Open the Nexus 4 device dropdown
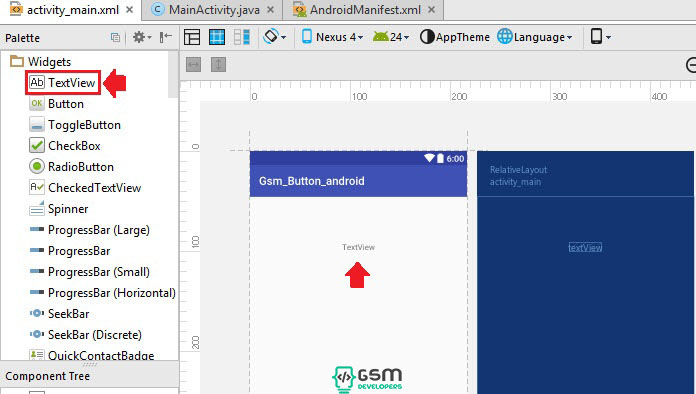 332,37
